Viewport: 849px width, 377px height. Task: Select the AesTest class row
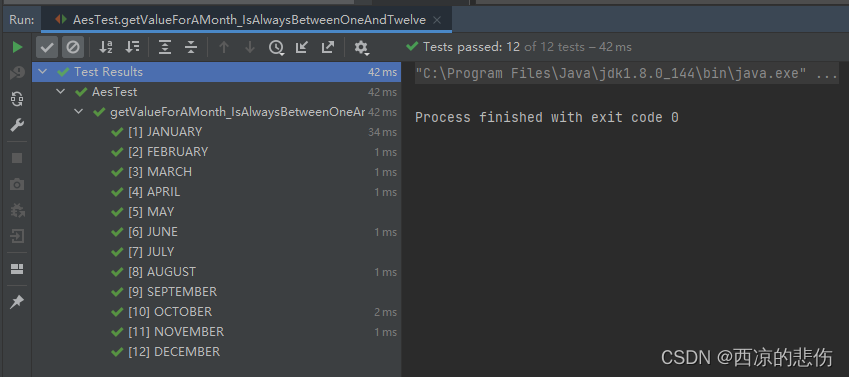[x=217, y=92]
